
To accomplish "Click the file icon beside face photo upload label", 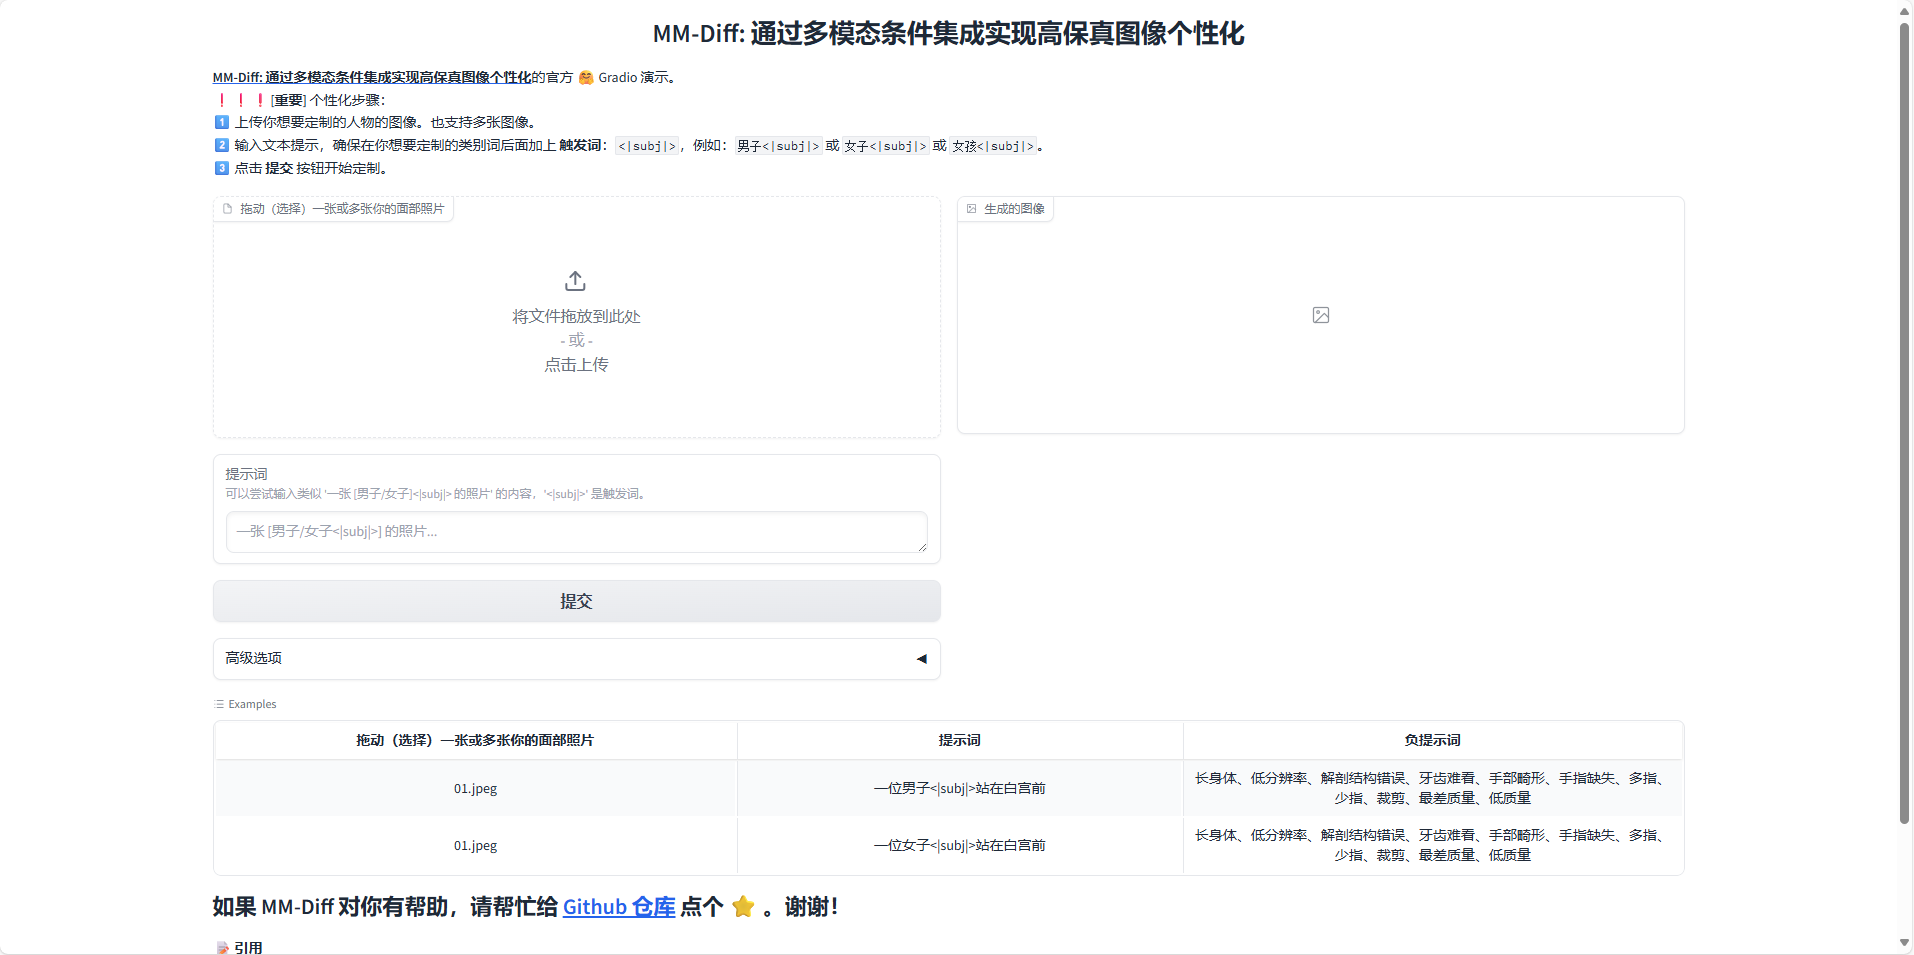I will click(x=227, y=209).
